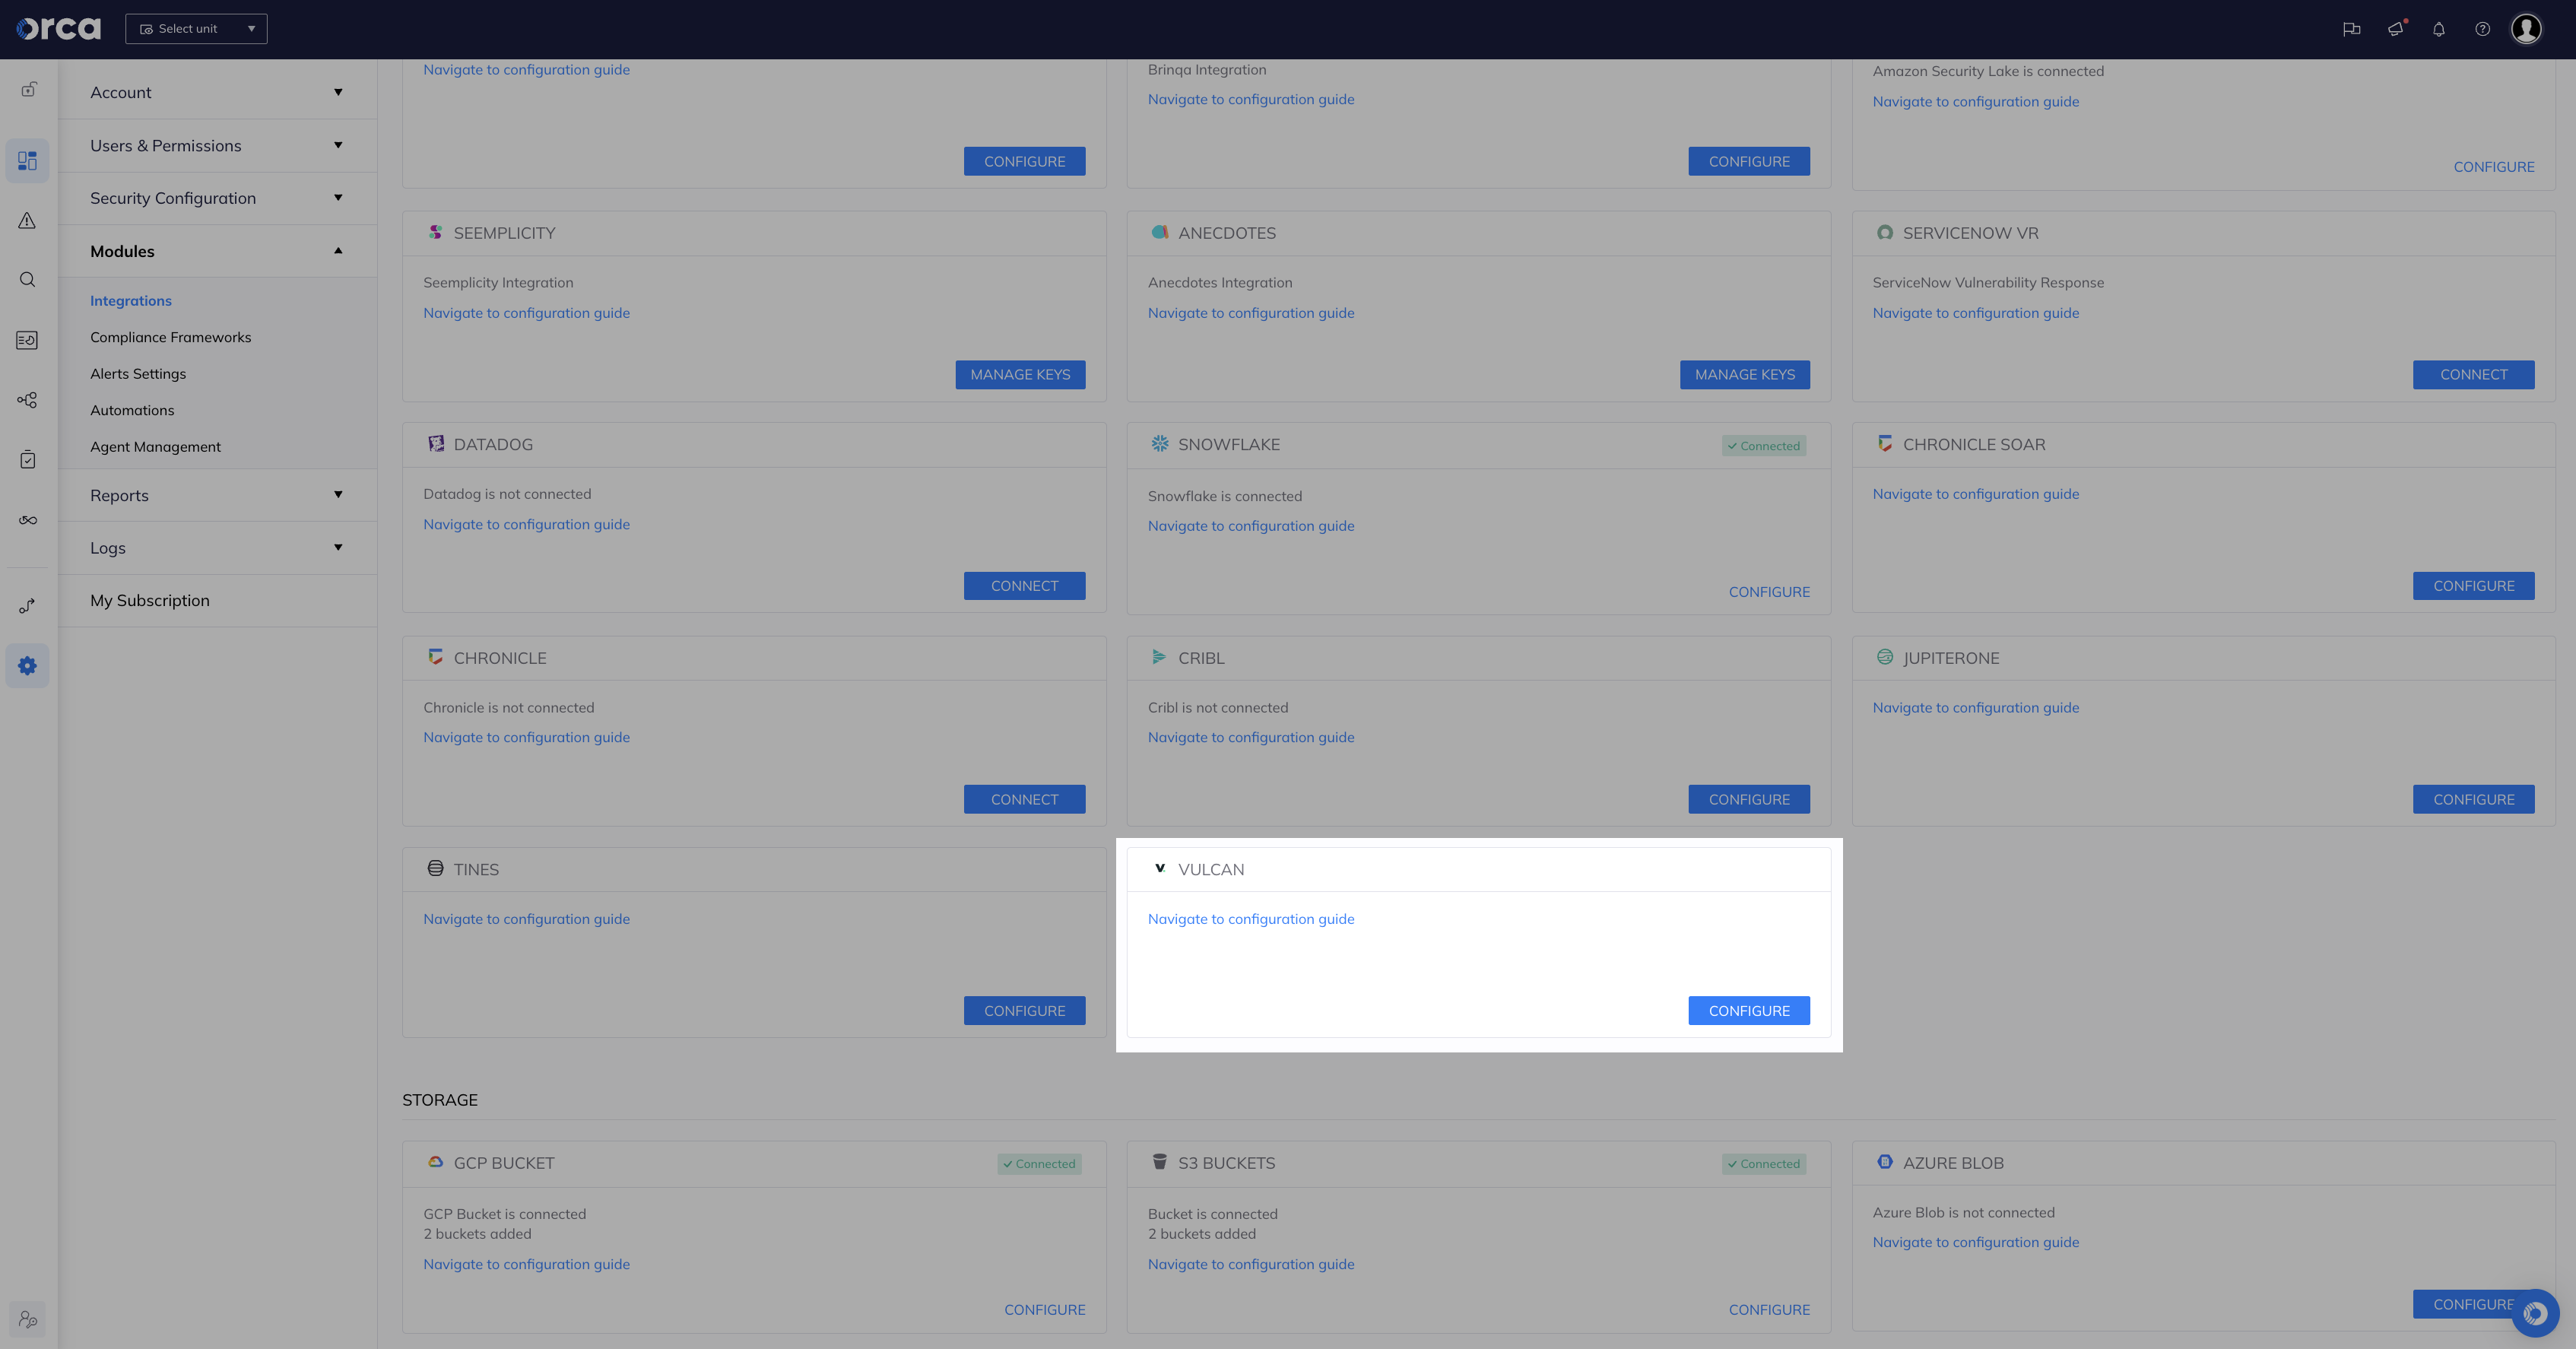Open Datadog's navigate to configuration guide link
The height and width of the screenshot is (1349, 2576).
[x=526, y=524]
